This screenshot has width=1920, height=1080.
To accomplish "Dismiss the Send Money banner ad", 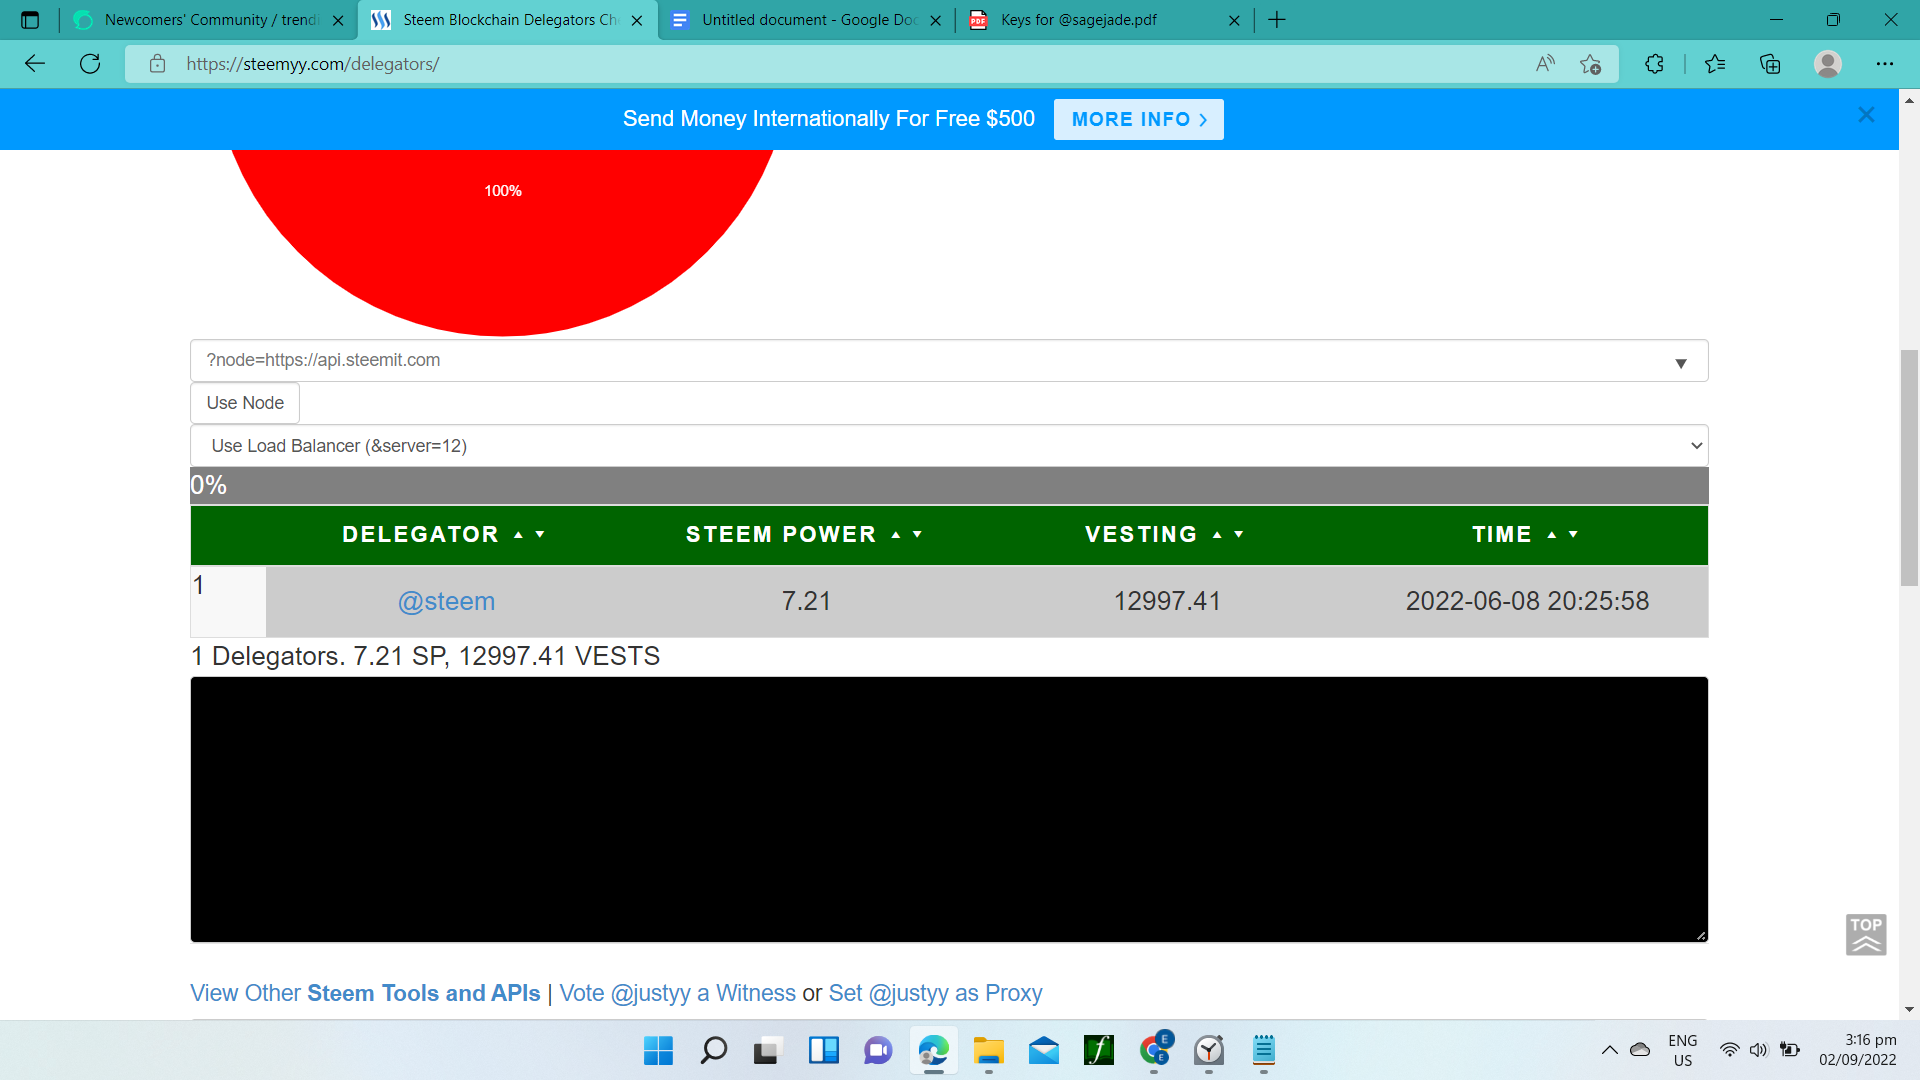I will tap(1866, 115).
